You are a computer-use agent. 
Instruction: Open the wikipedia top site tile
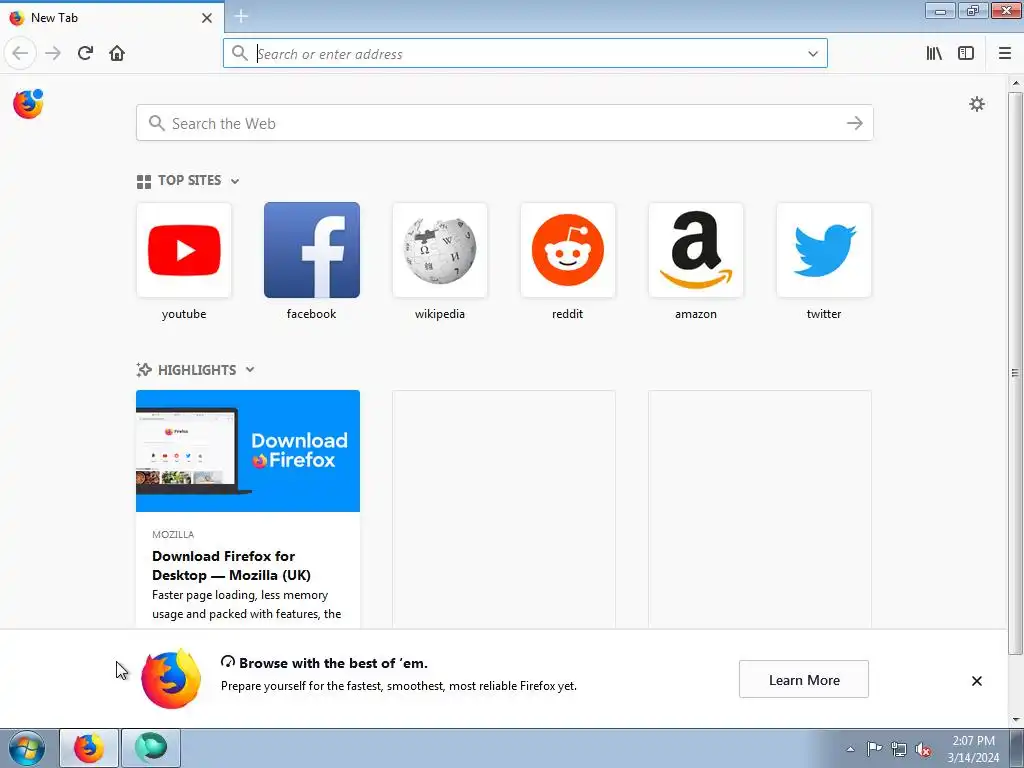click(x=440, y=250)
